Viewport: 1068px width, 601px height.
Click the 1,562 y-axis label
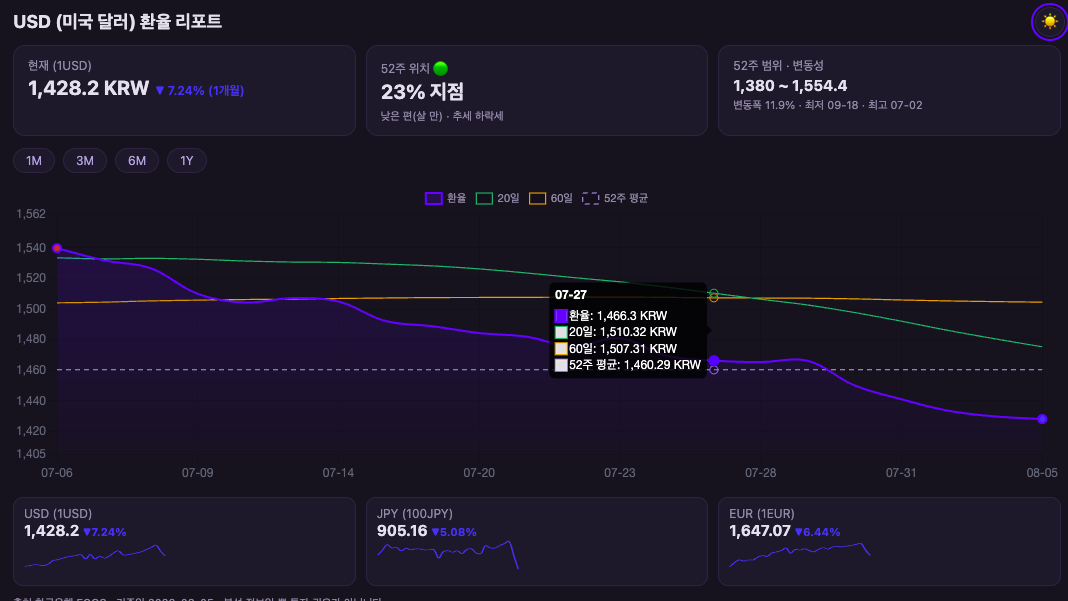pyautogui.click(x=31, y=214)
